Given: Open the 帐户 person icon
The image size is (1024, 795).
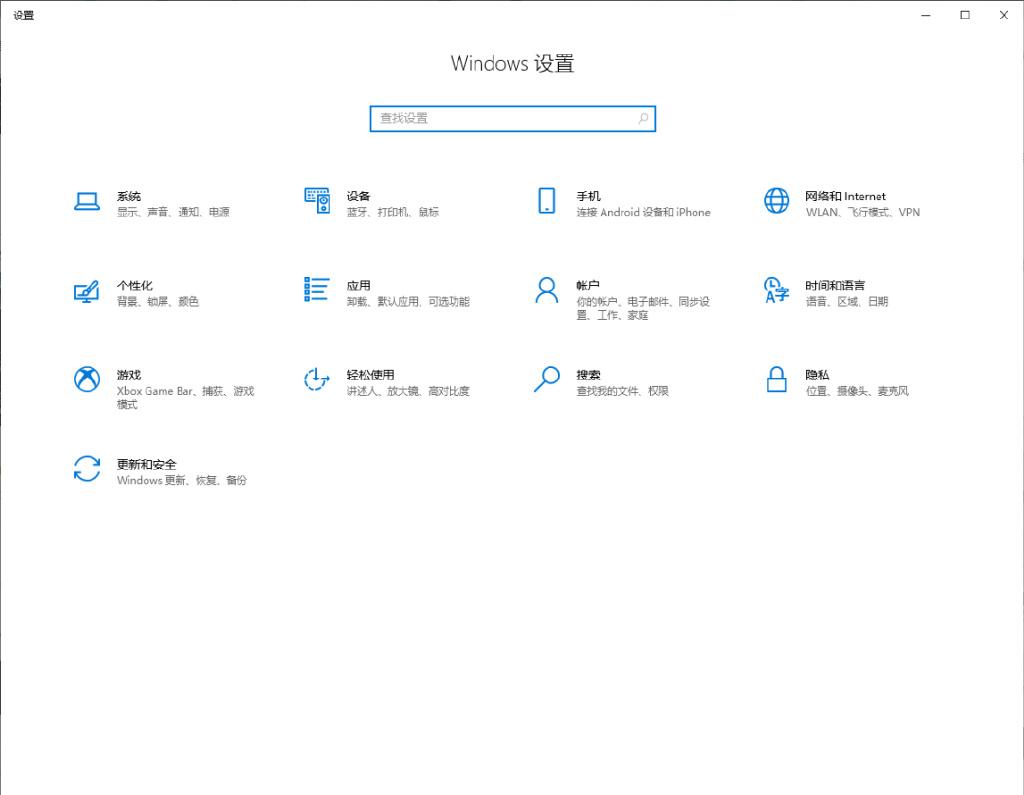Looking at the screenshot, I should [547, 290].
